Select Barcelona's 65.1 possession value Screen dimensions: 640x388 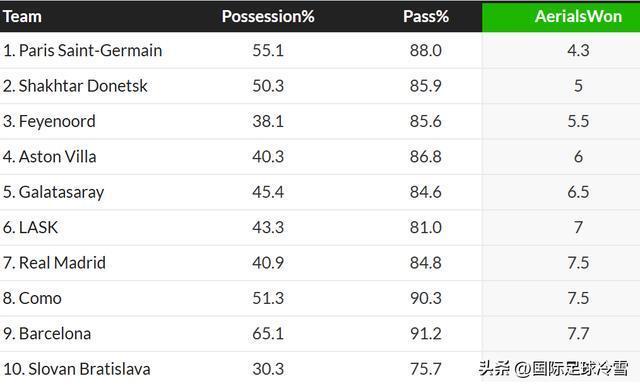(x=268, y=334)
